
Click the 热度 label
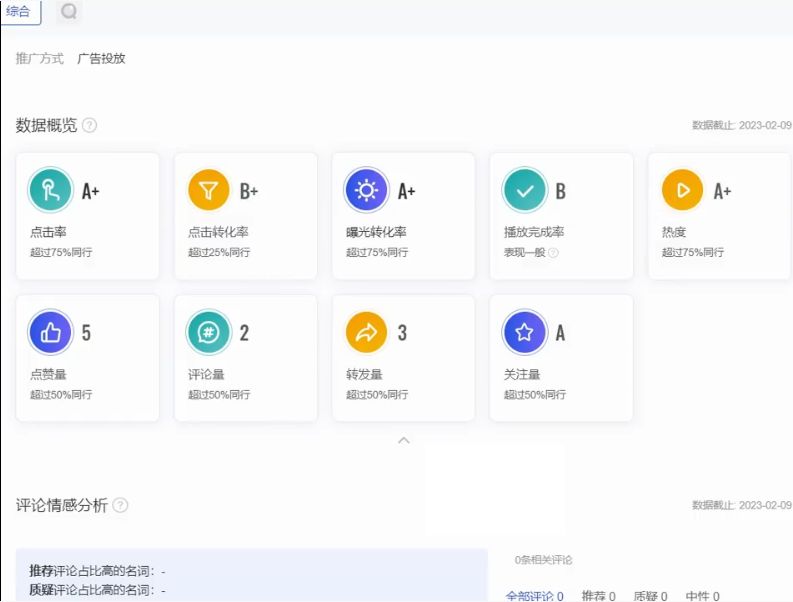[674, 232]
